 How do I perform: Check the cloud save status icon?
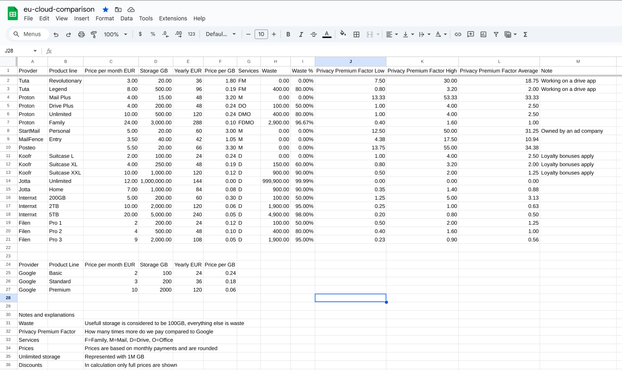click(x=131, y=10)
